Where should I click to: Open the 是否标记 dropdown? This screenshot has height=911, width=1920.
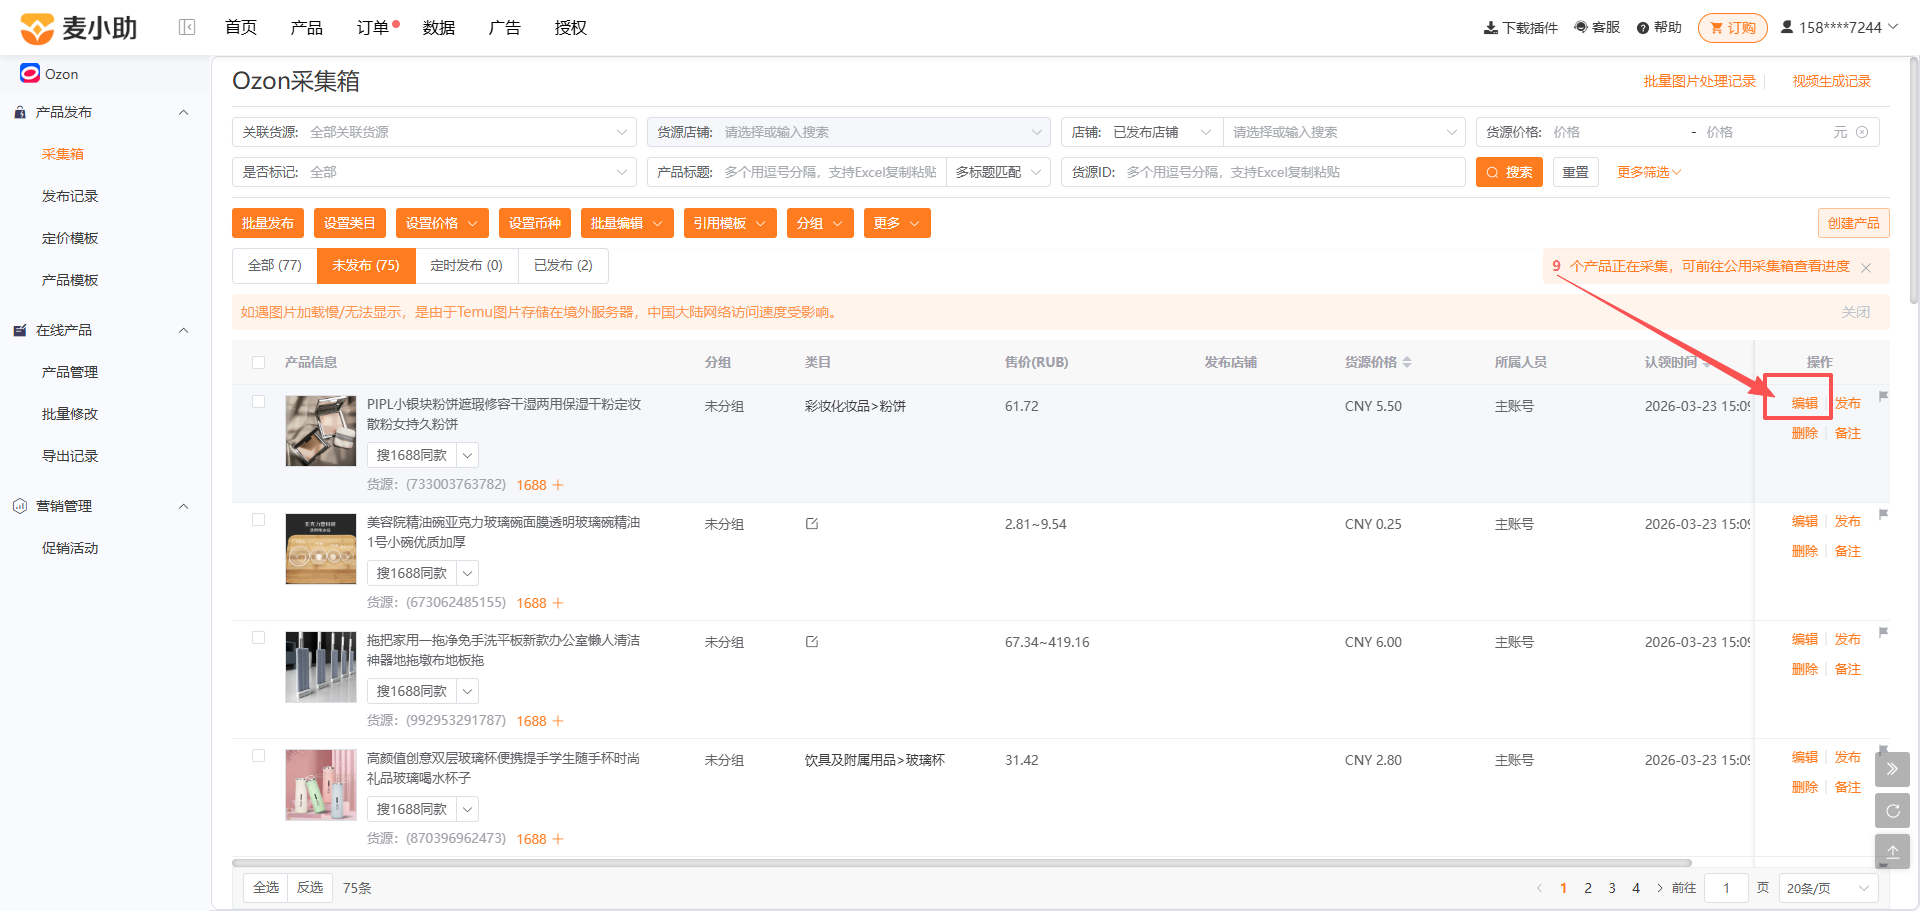tap(434, 172)
